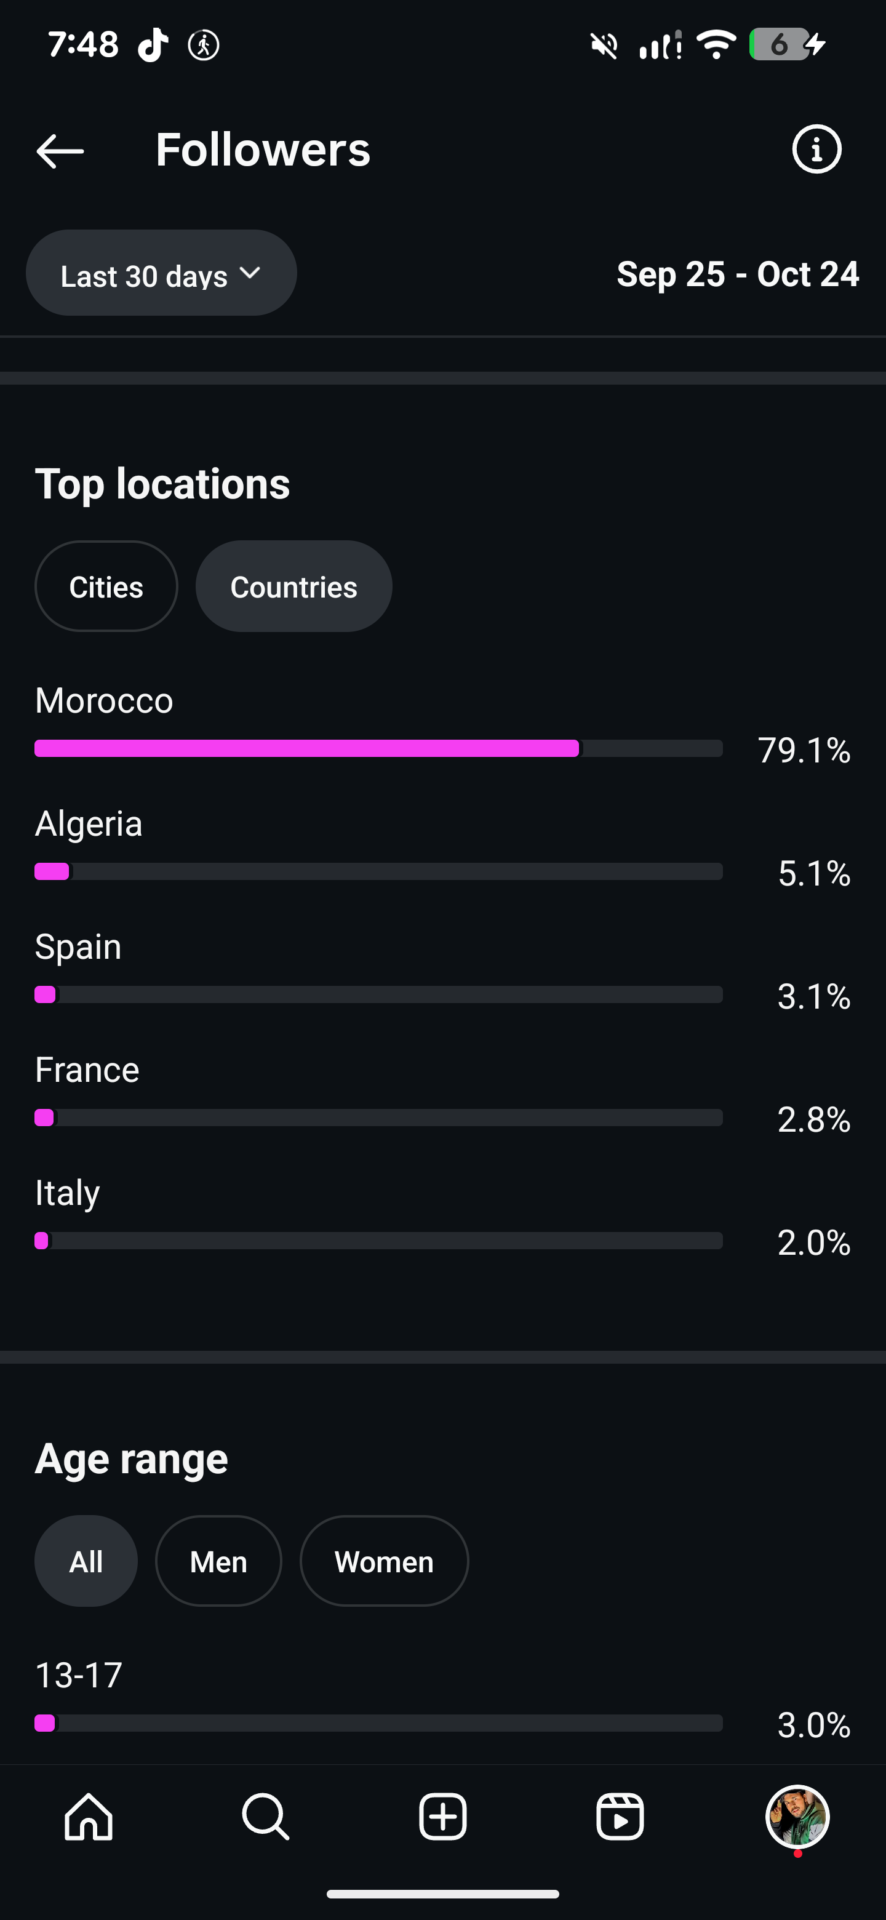Tap the TikTok status bar icon
The width and height of the screenshot is (886, 1920).
pyautogui.click(x=153, y=45)
